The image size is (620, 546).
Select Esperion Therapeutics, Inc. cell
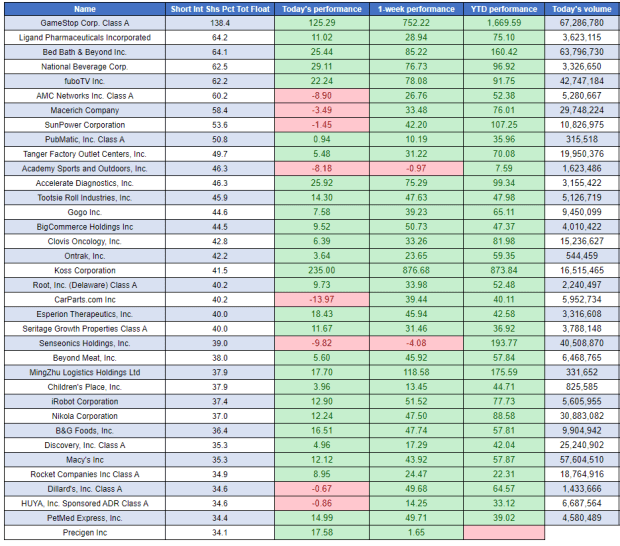[85, 314]
